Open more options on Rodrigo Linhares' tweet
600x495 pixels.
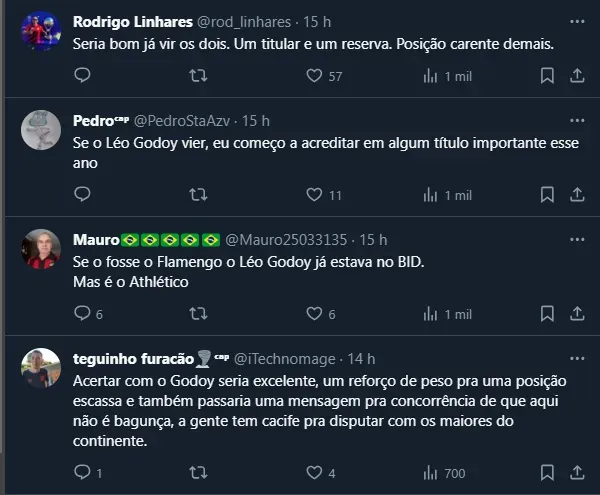point(577,21)
